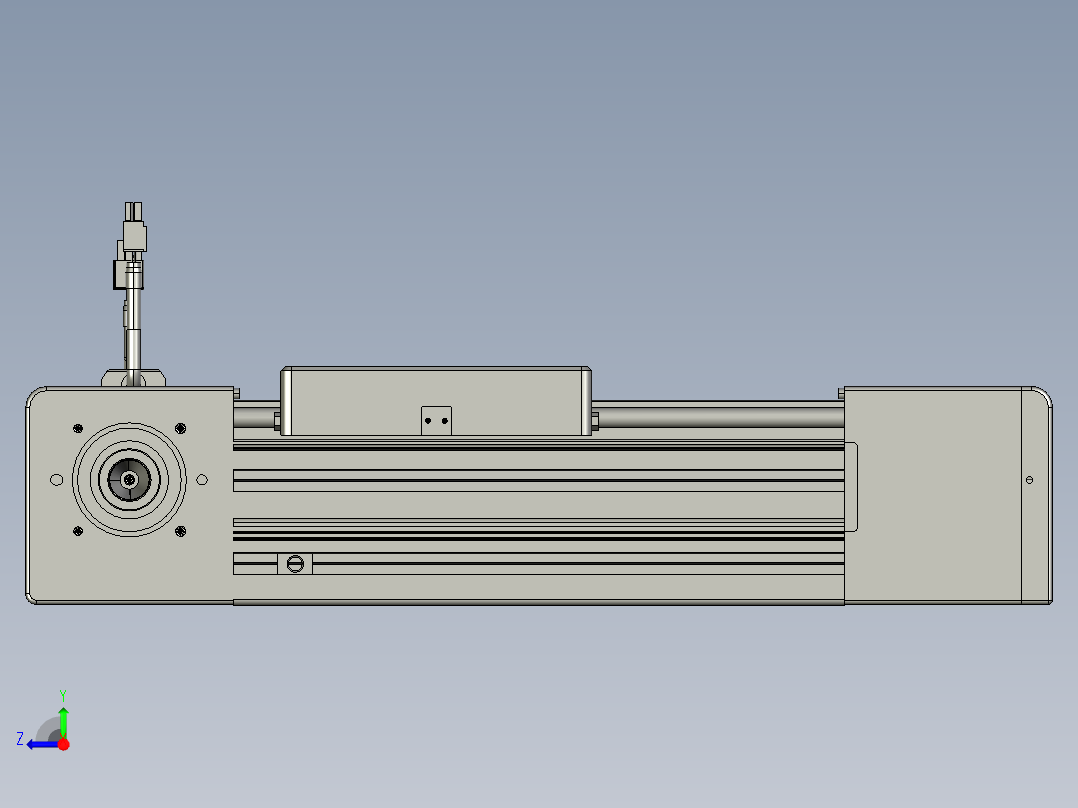Select the small sensor bracket with two dots

click(x=436, y=421)
